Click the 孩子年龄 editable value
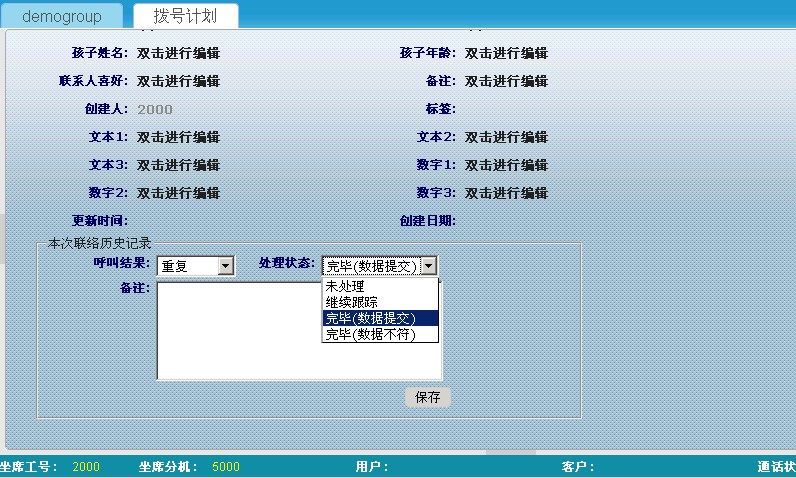This screenshot has height=478, width=796. tap(506, 53)
